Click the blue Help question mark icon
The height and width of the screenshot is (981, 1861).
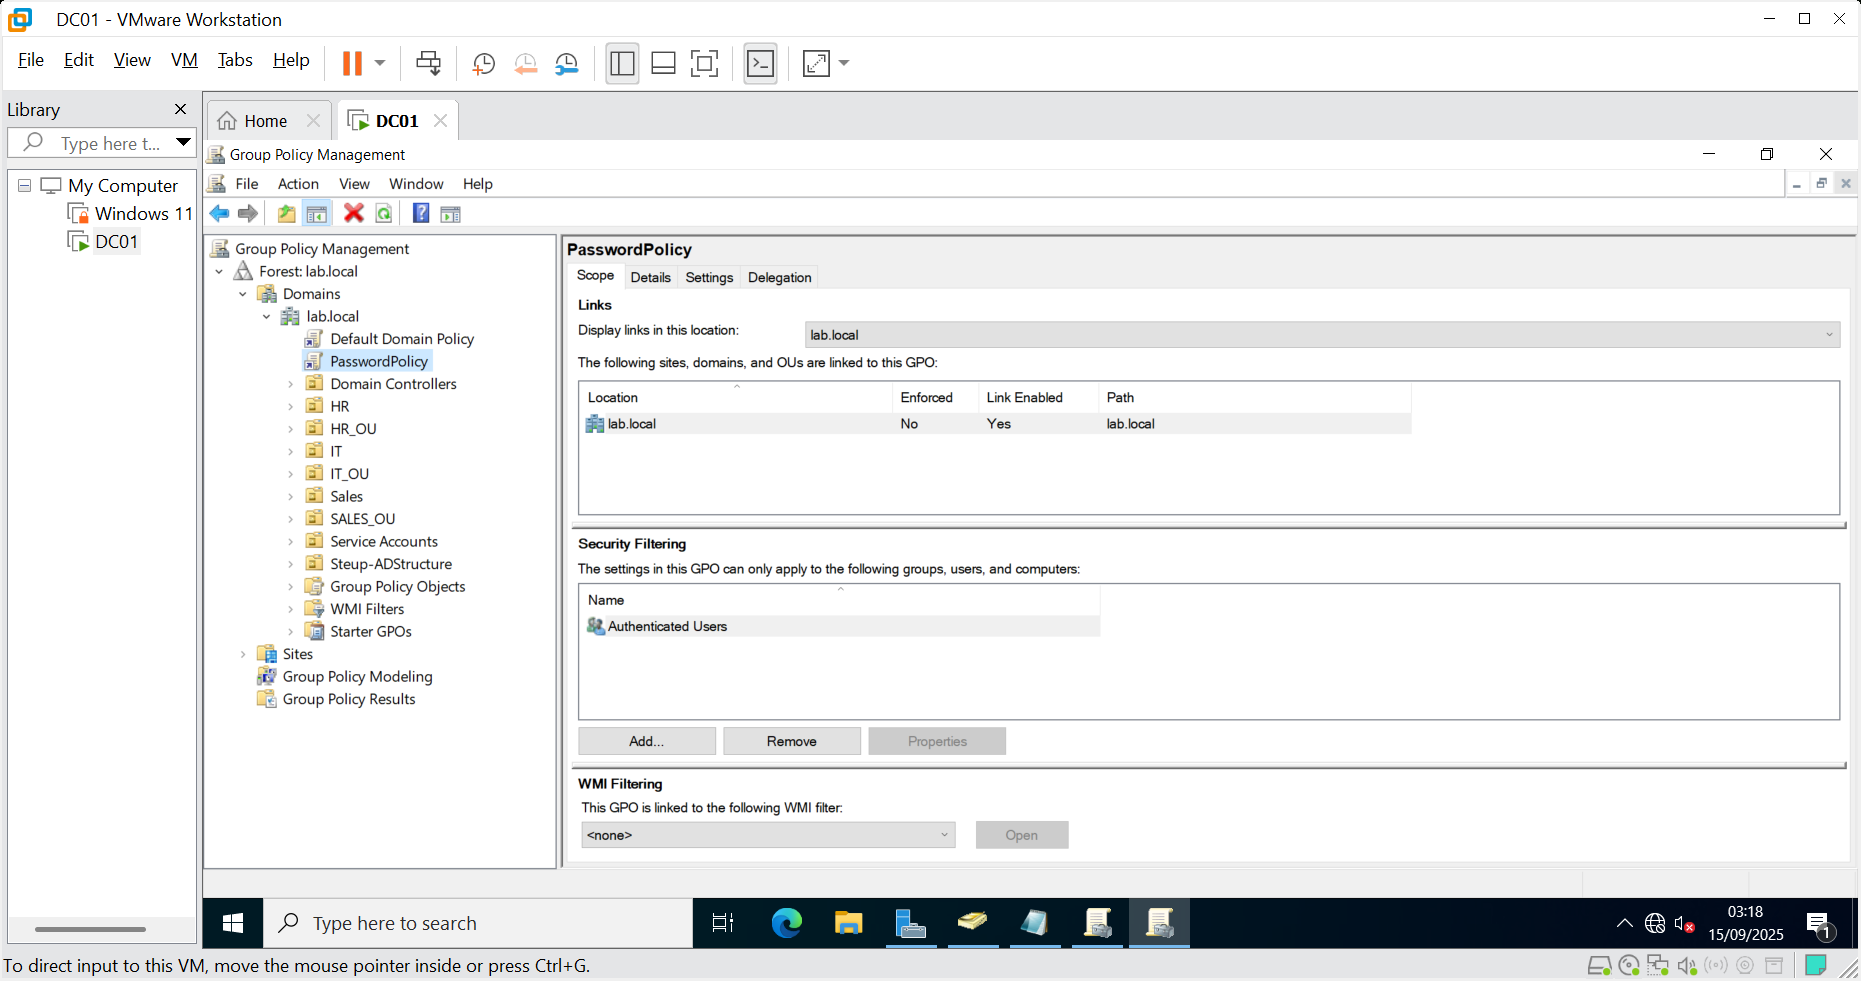[421, 213]
